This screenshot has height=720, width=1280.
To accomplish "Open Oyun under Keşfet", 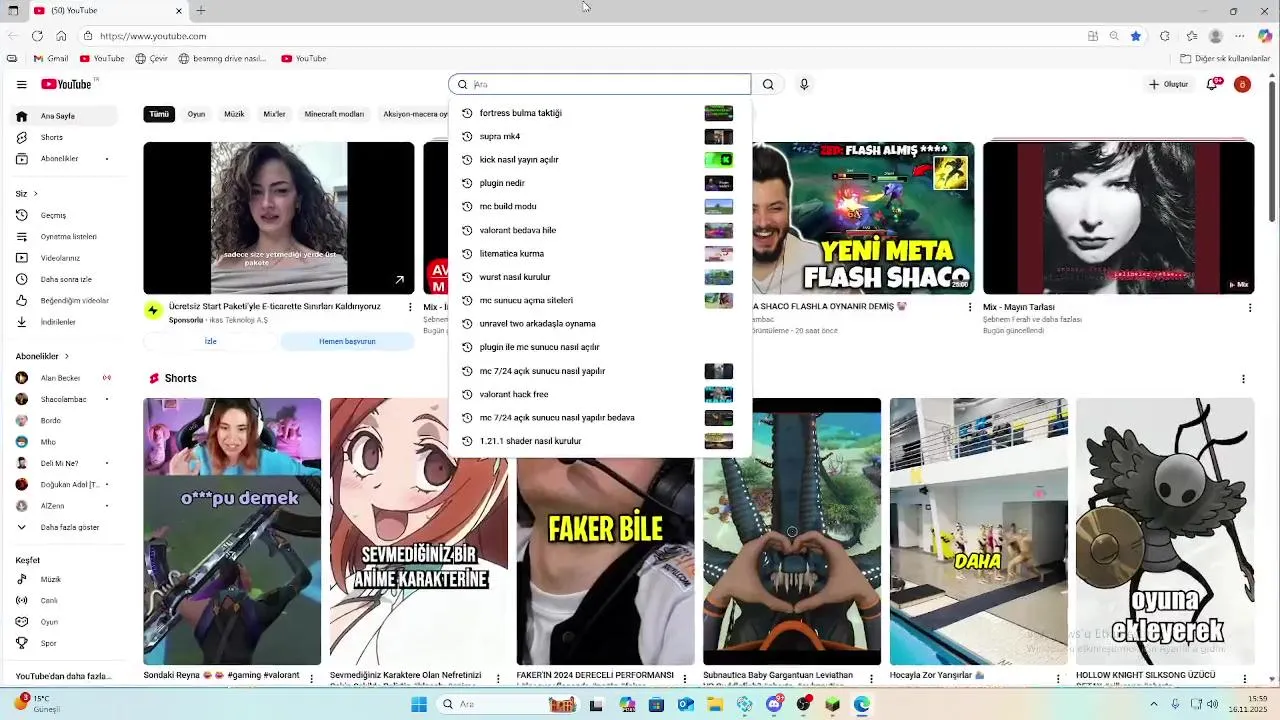I will point(65,622).
